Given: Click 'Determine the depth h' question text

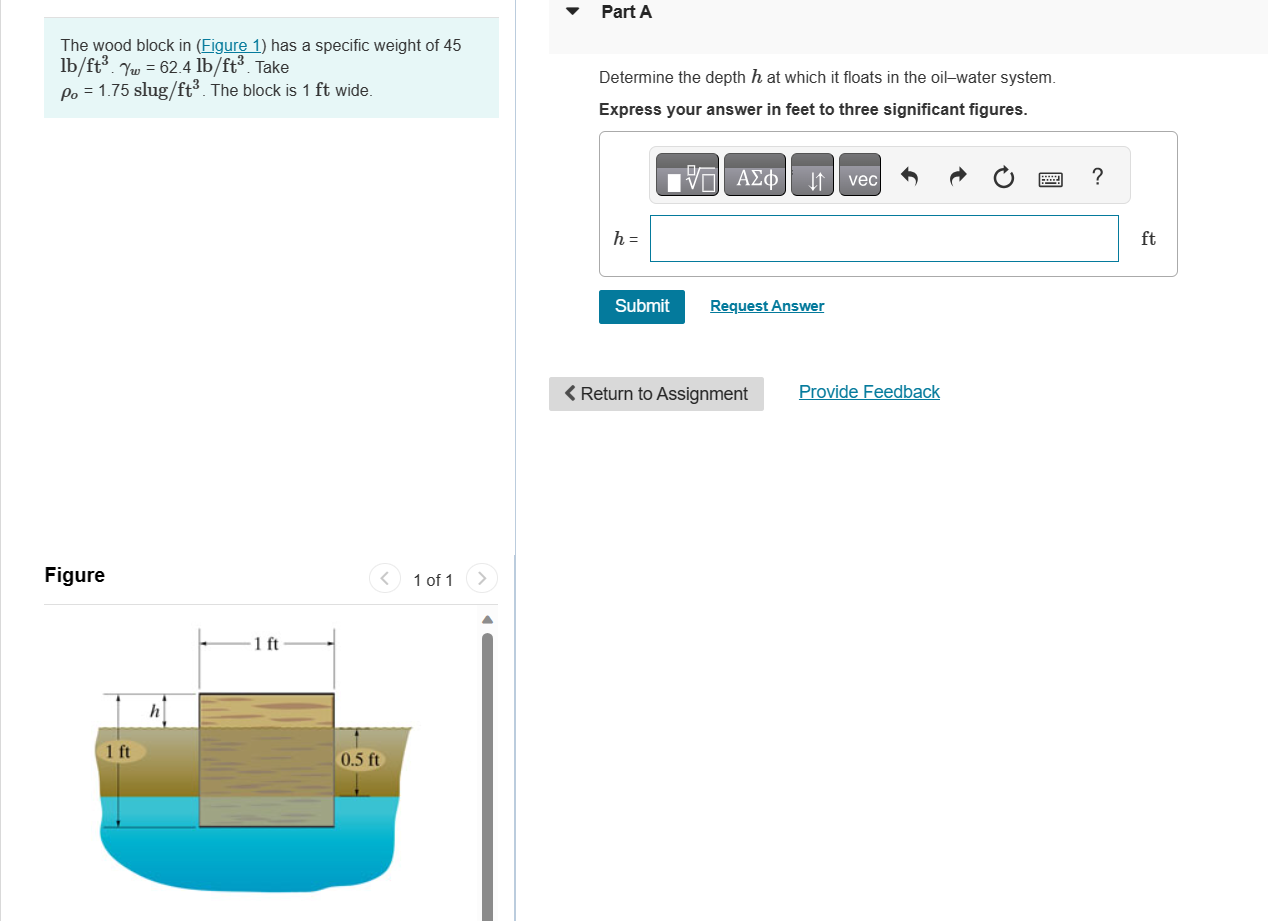Looking at the screenshot, I should (827, 77).
